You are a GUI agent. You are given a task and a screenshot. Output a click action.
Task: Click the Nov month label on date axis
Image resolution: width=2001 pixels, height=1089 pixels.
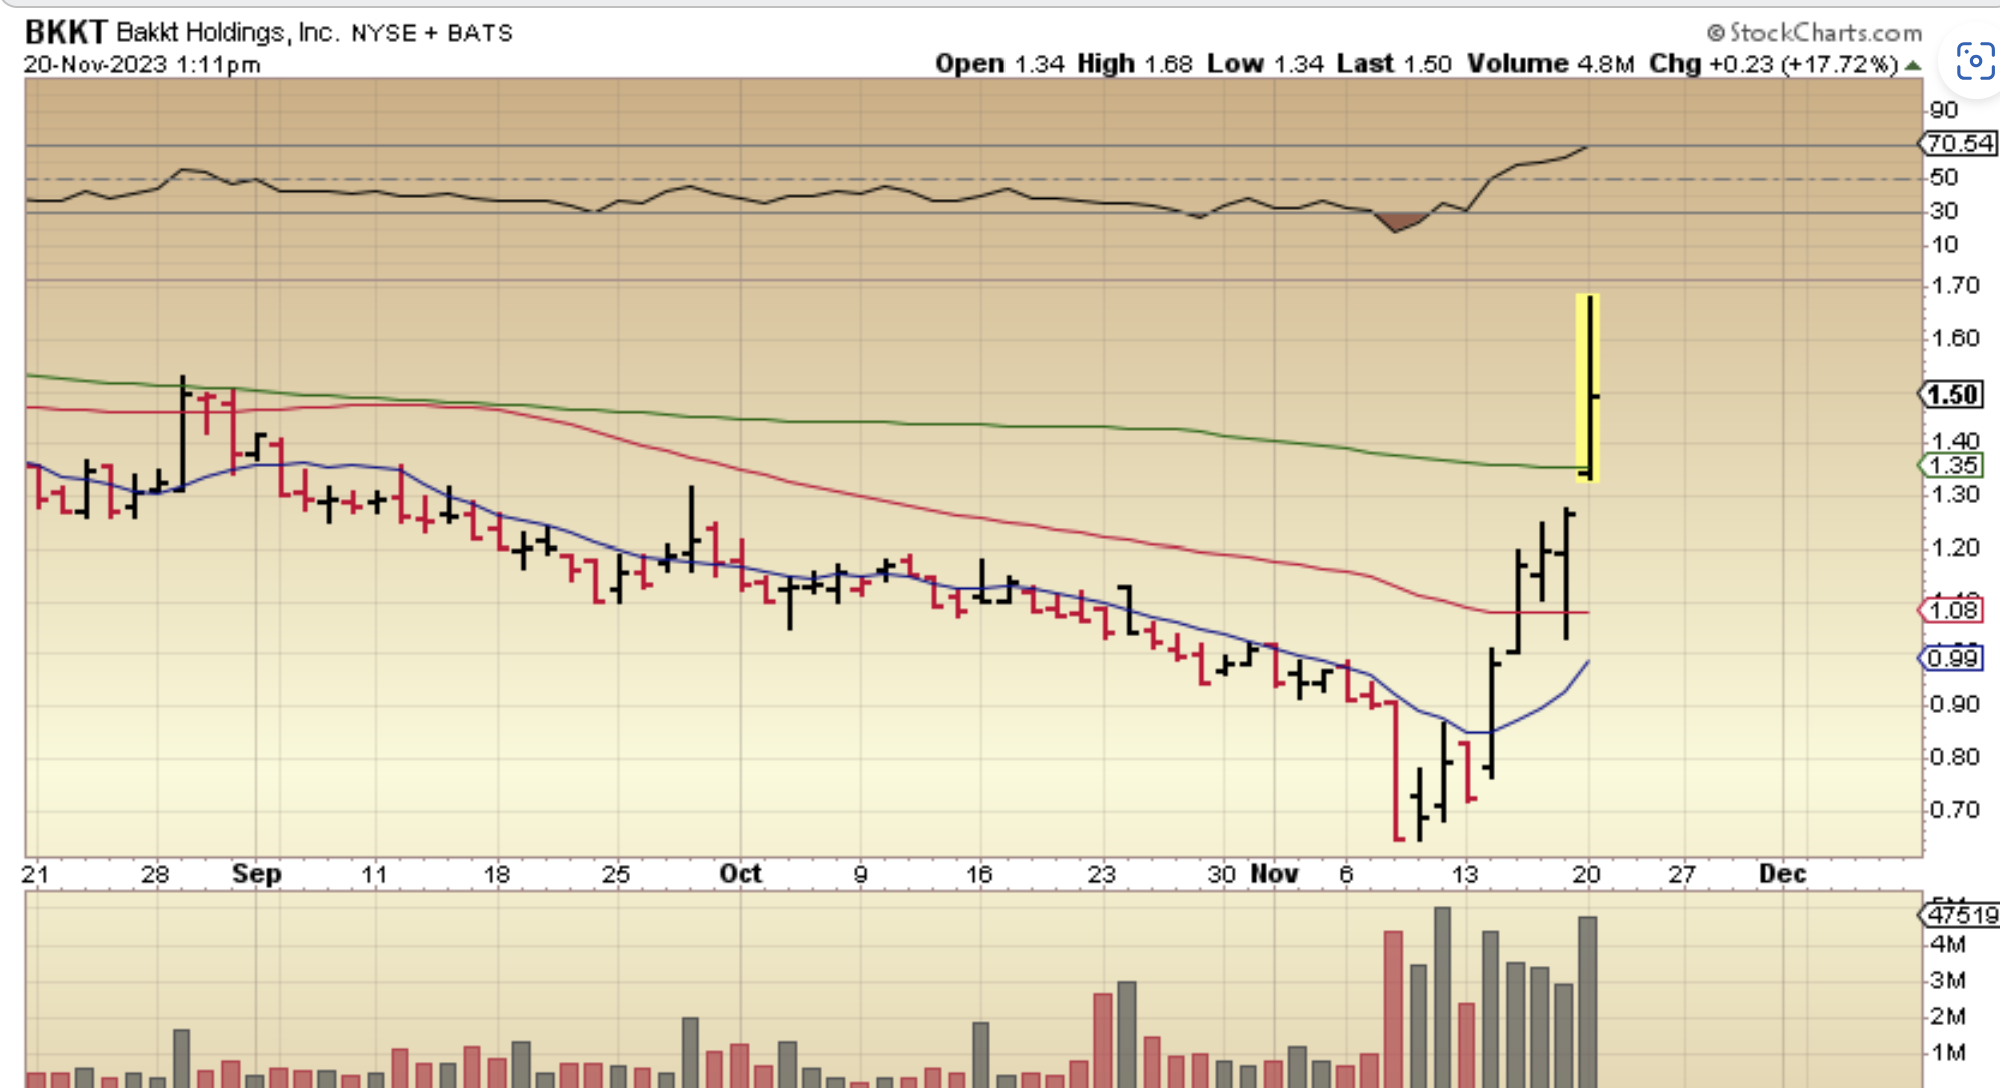(1274, 874)
